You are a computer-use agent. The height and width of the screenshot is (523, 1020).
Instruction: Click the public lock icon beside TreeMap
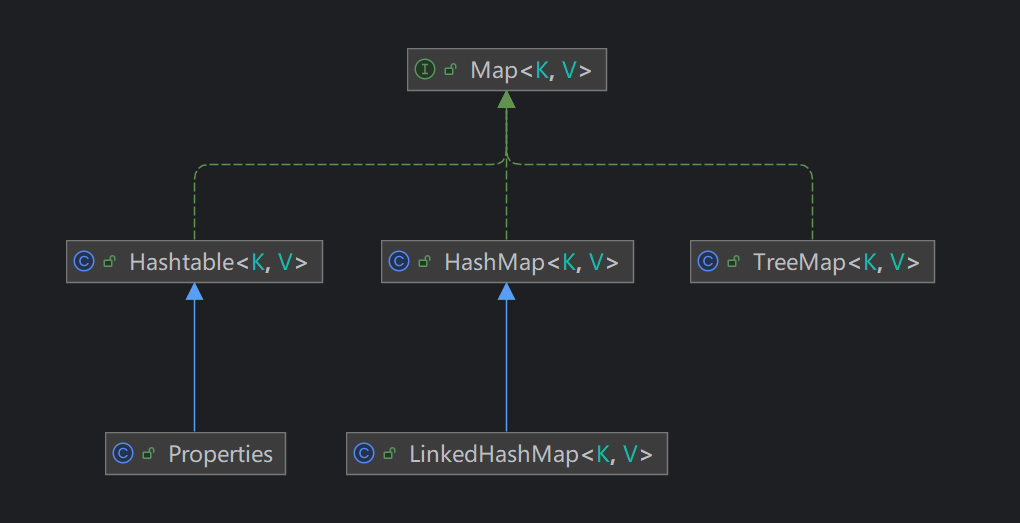click(734, 263)
